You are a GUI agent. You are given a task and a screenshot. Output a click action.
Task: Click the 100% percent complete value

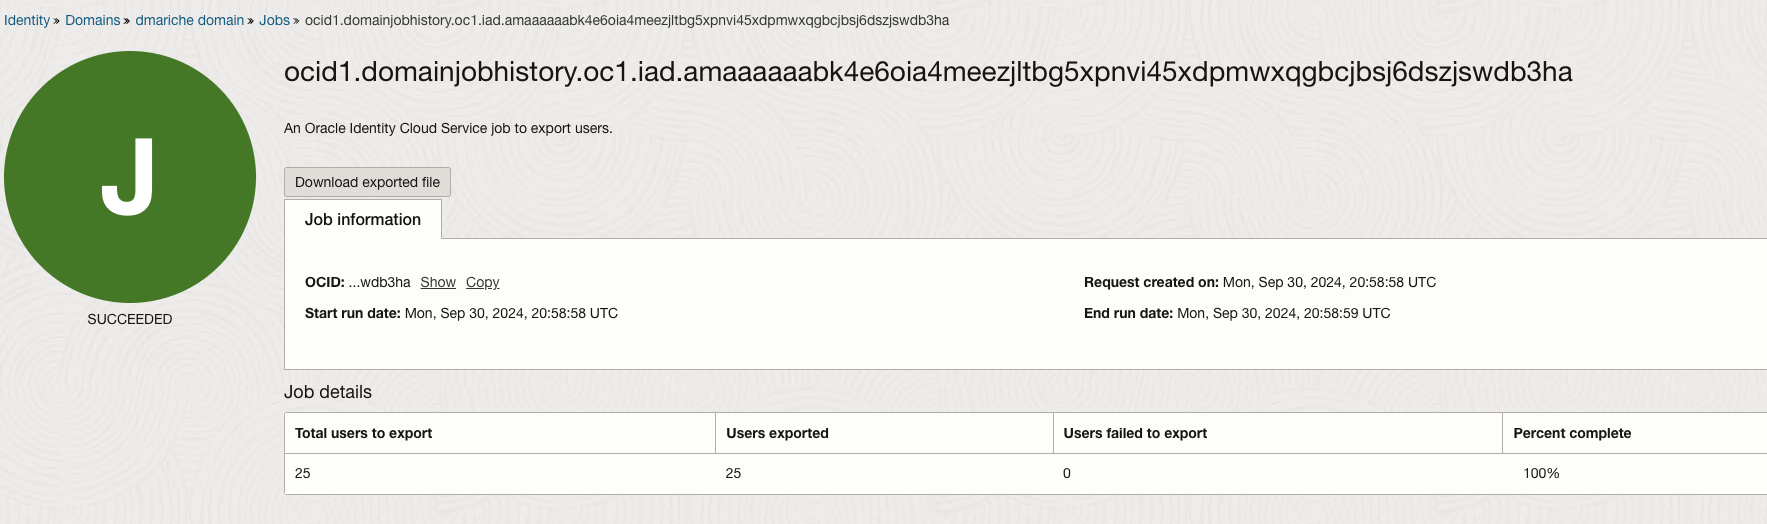[x=1541, y=473]
